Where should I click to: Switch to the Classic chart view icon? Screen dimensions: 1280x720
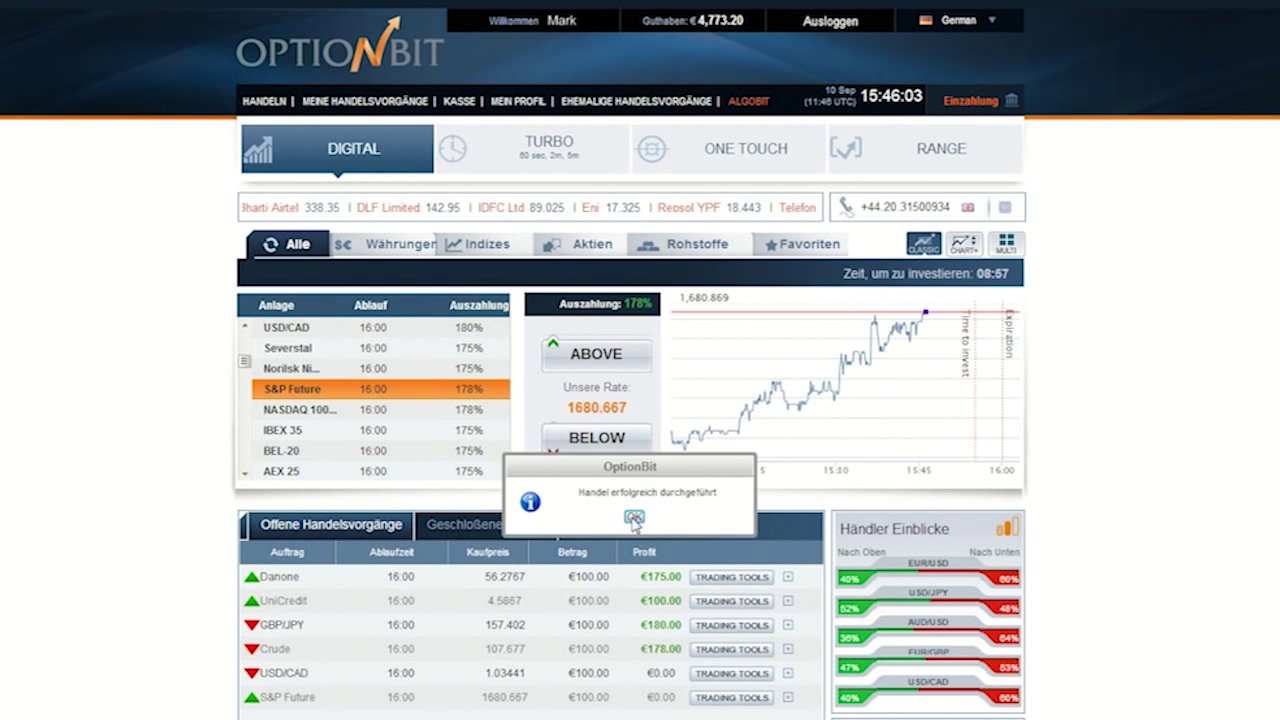(x=923, y=244)
